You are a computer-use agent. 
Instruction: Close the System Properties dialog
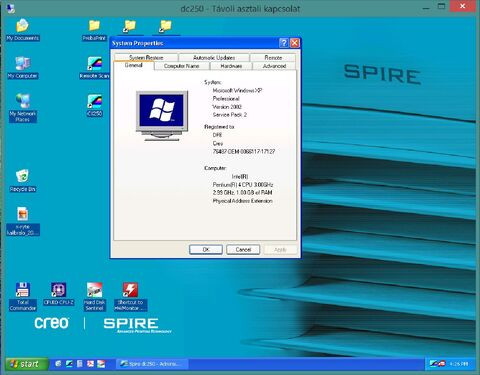(x=295, y=43)
